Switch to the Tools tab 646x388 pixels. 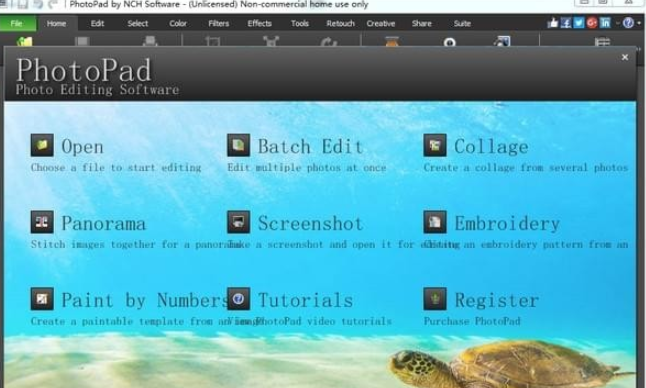(x=300, y=23)
